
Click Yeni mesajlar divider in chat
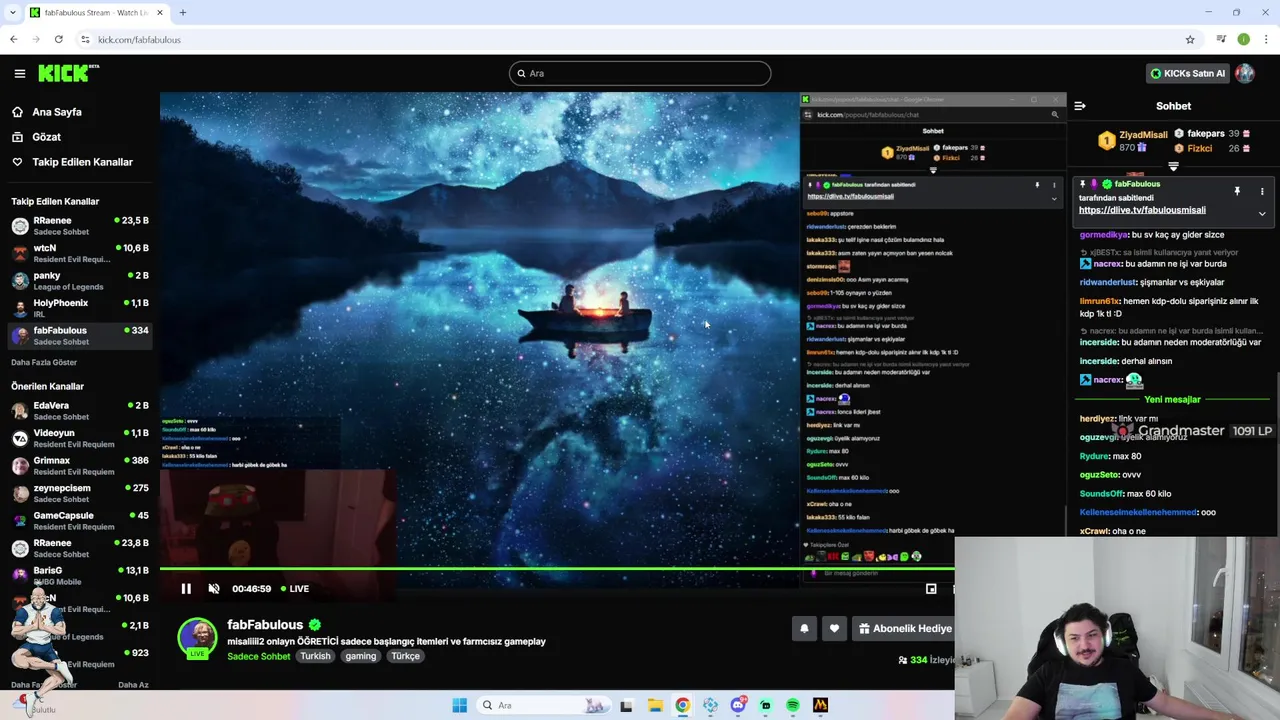[x=1172, y=400]
